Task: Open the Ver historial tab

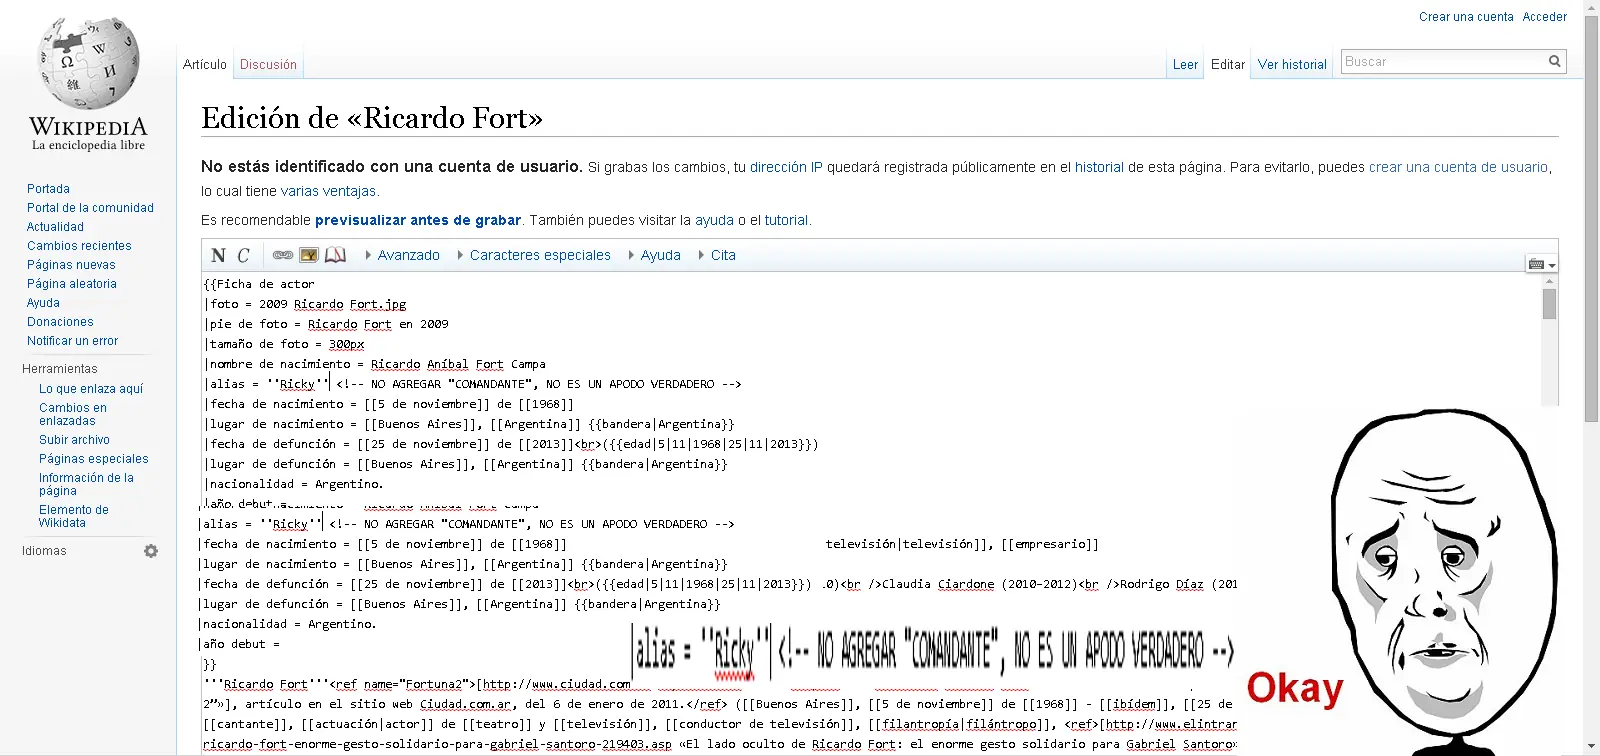Action: (1292, 64)
